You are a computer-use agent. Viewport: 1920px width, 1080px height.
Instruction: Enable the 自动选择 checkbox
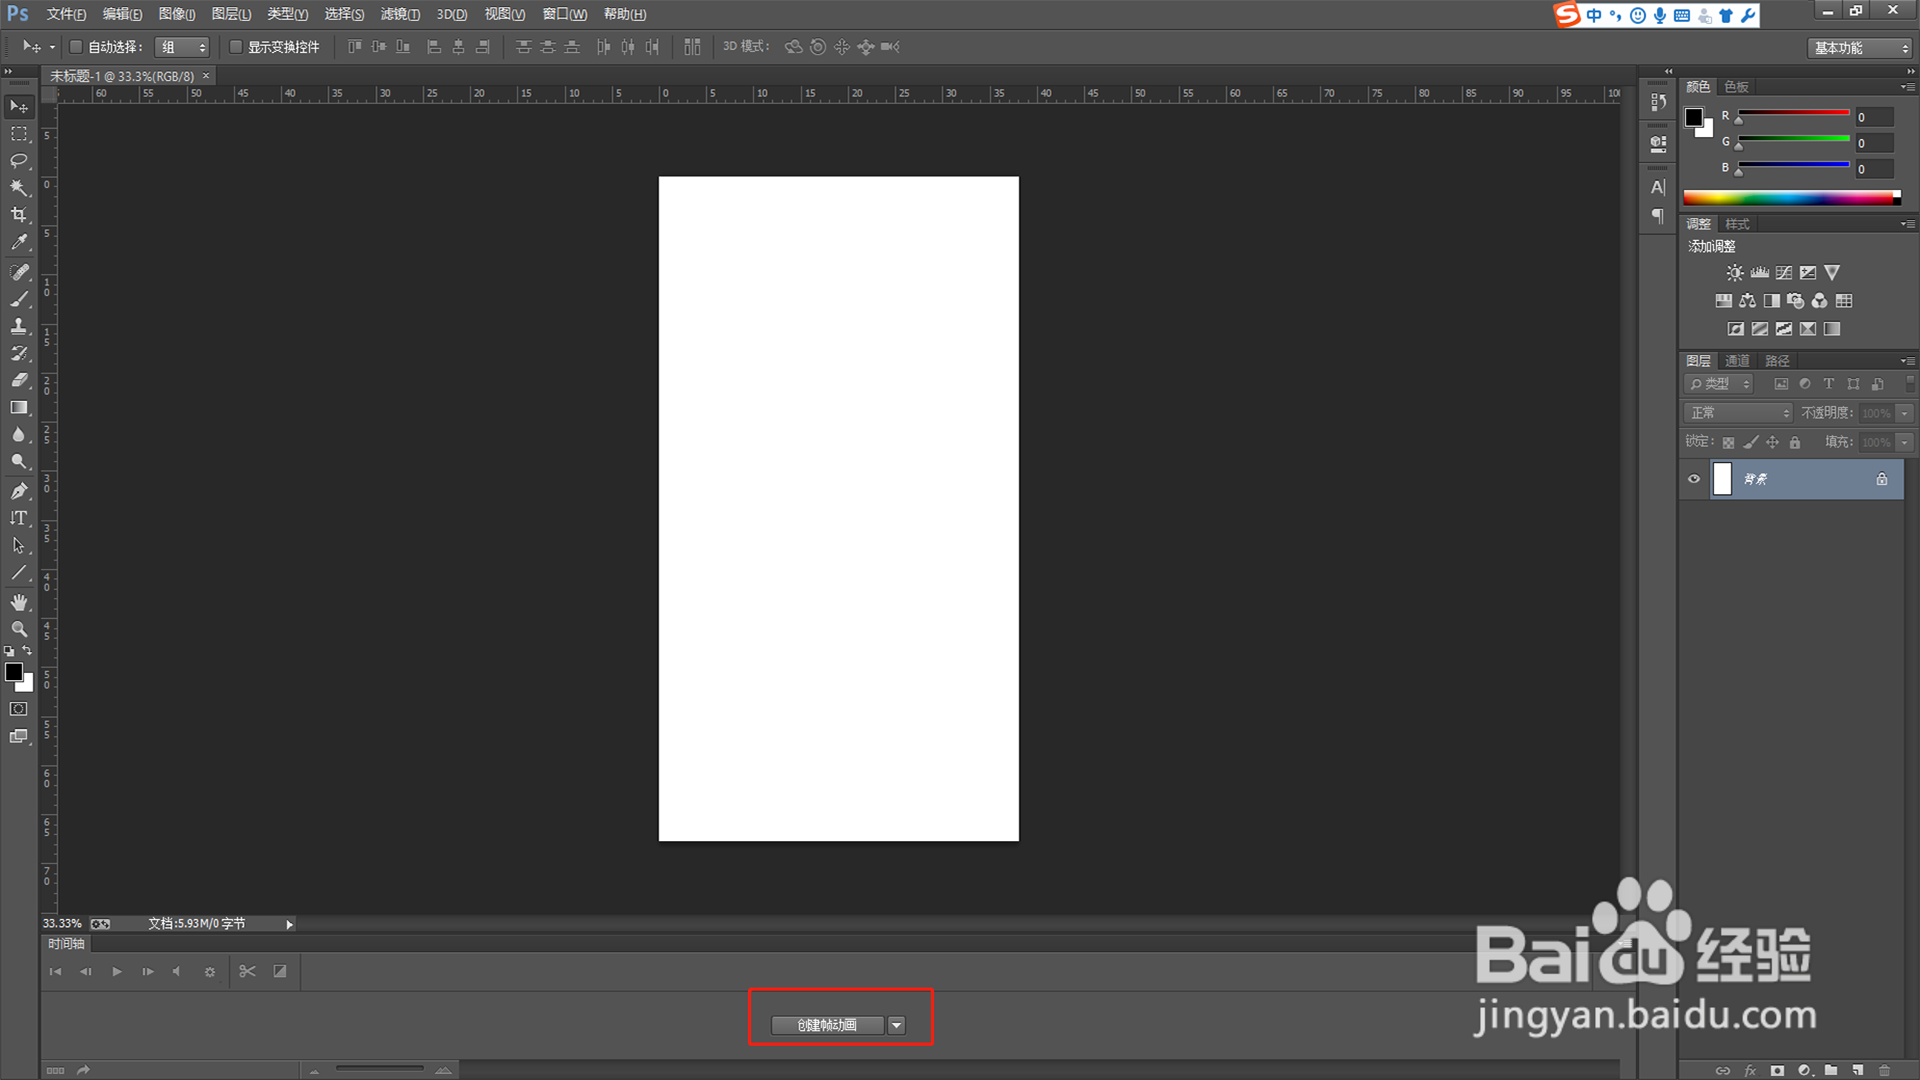click(76, 47)
